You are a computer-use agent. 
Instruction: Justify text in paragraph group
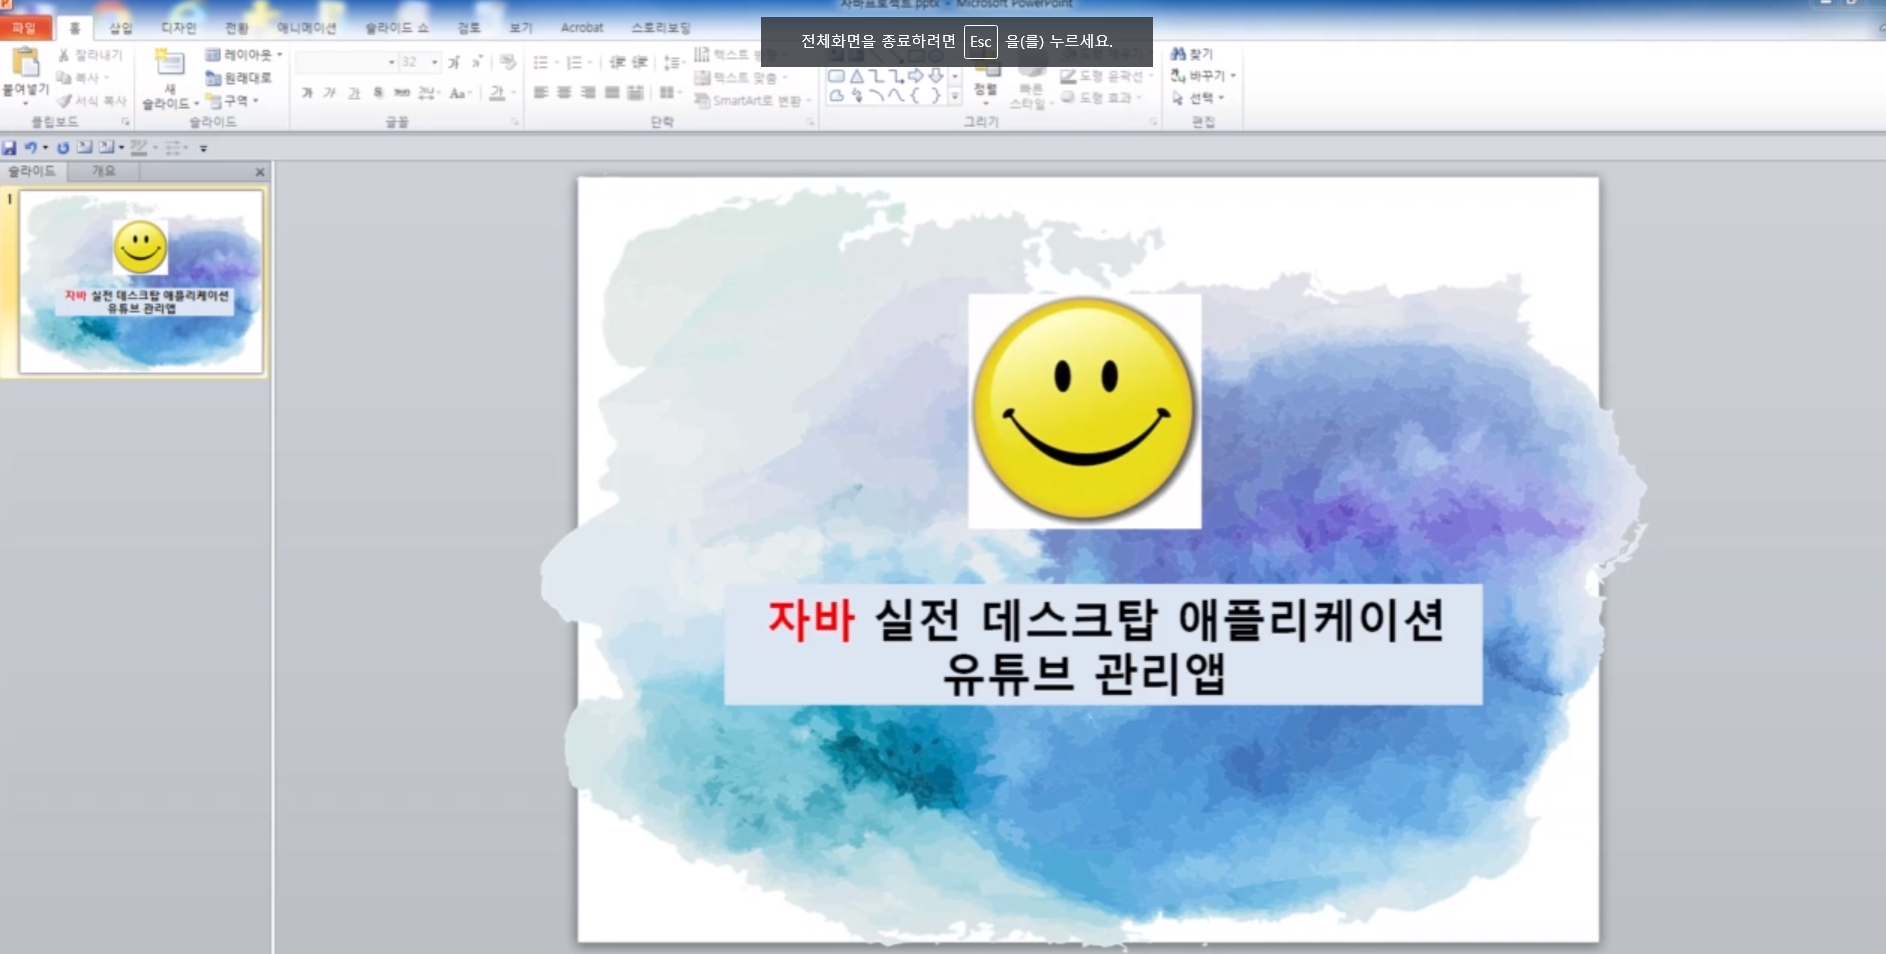pos(612,93)
